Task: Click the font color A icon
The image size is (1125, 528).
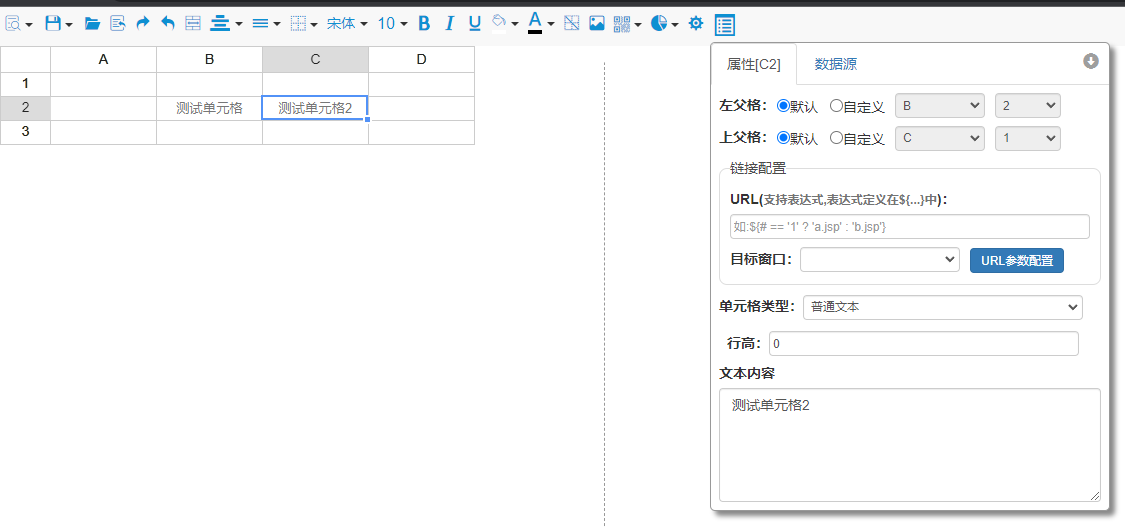Action: pyautogui.click(x=535, y=22)
